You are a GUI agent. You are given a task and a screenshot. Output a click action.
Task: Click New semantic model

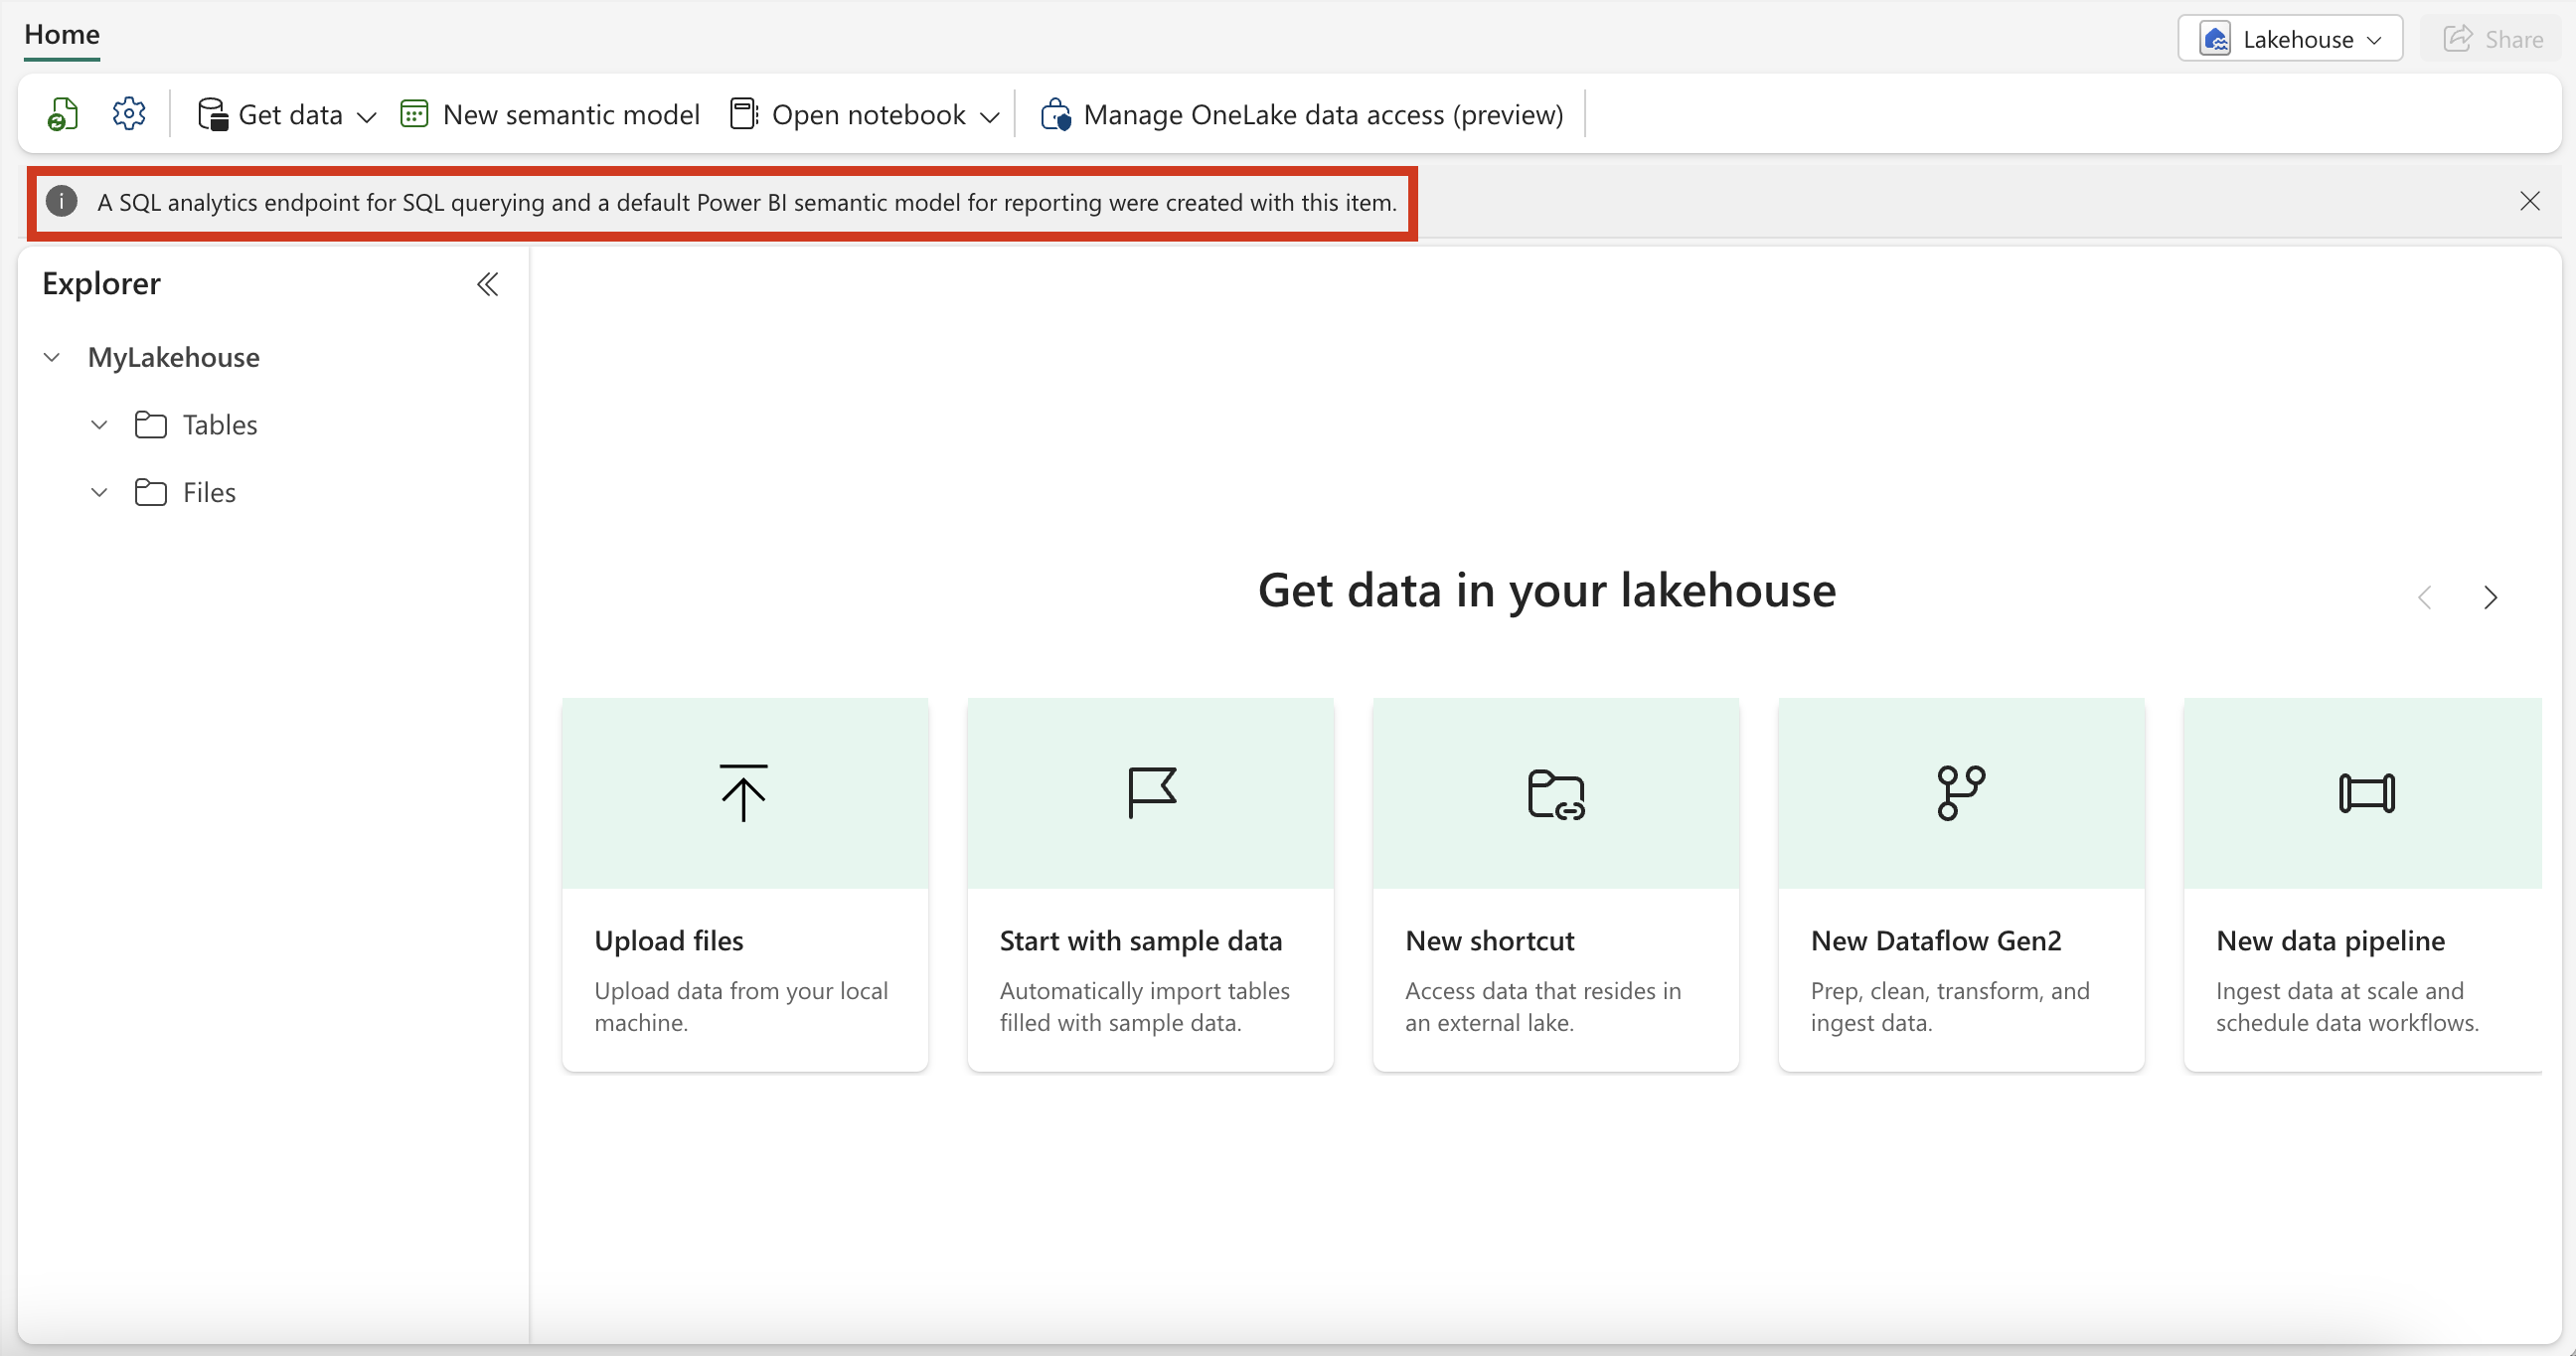550,114
